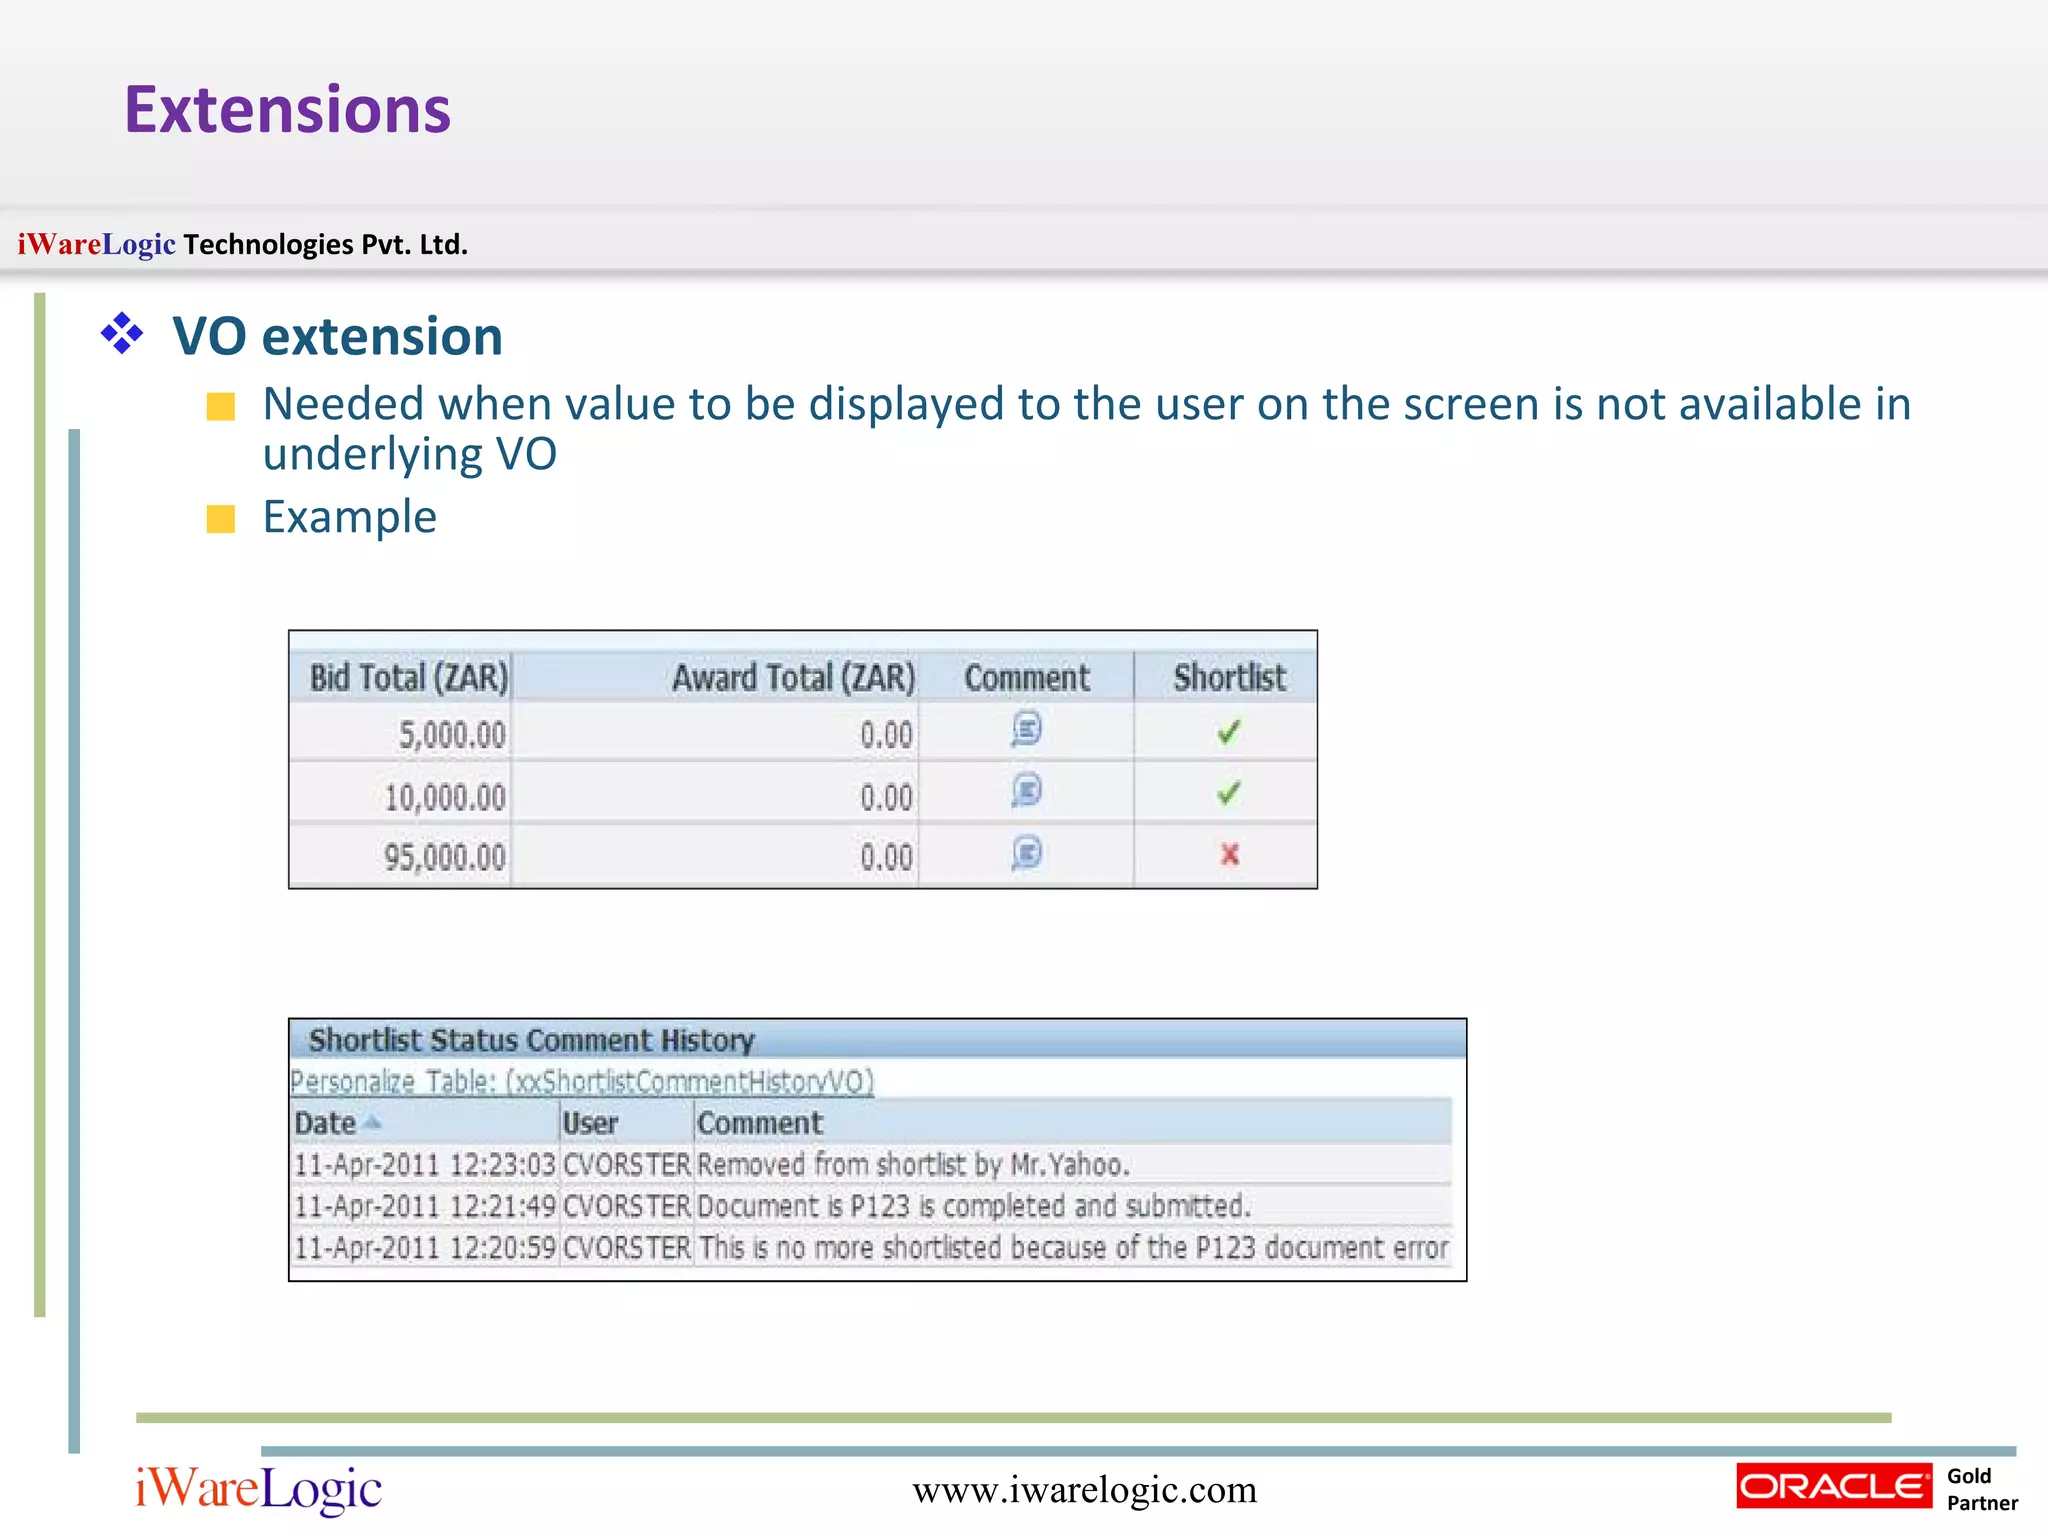The width and height of the screenshot is (2048, 1536).
Task: Click Shortlist Status Comment History title bar
Action: point(877,1040)
